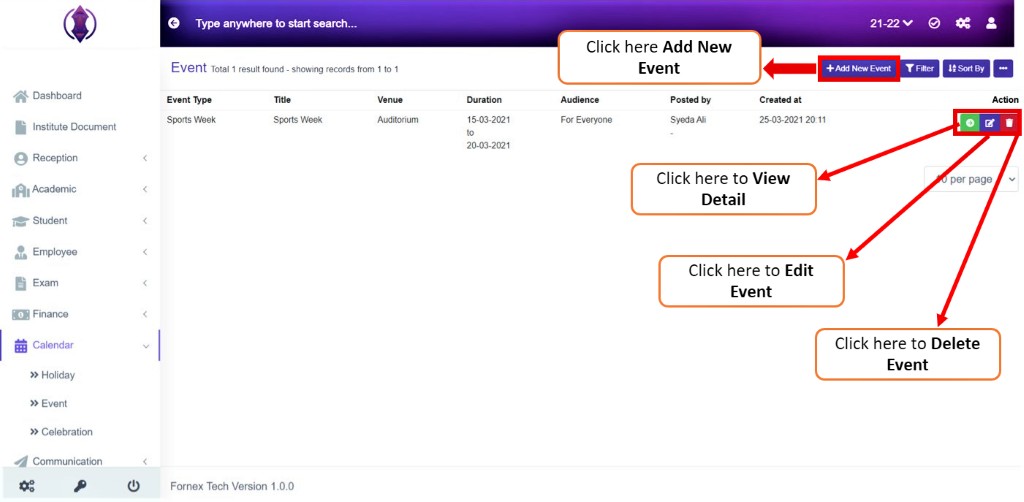Expand the Exam menu

coord(80,283)
